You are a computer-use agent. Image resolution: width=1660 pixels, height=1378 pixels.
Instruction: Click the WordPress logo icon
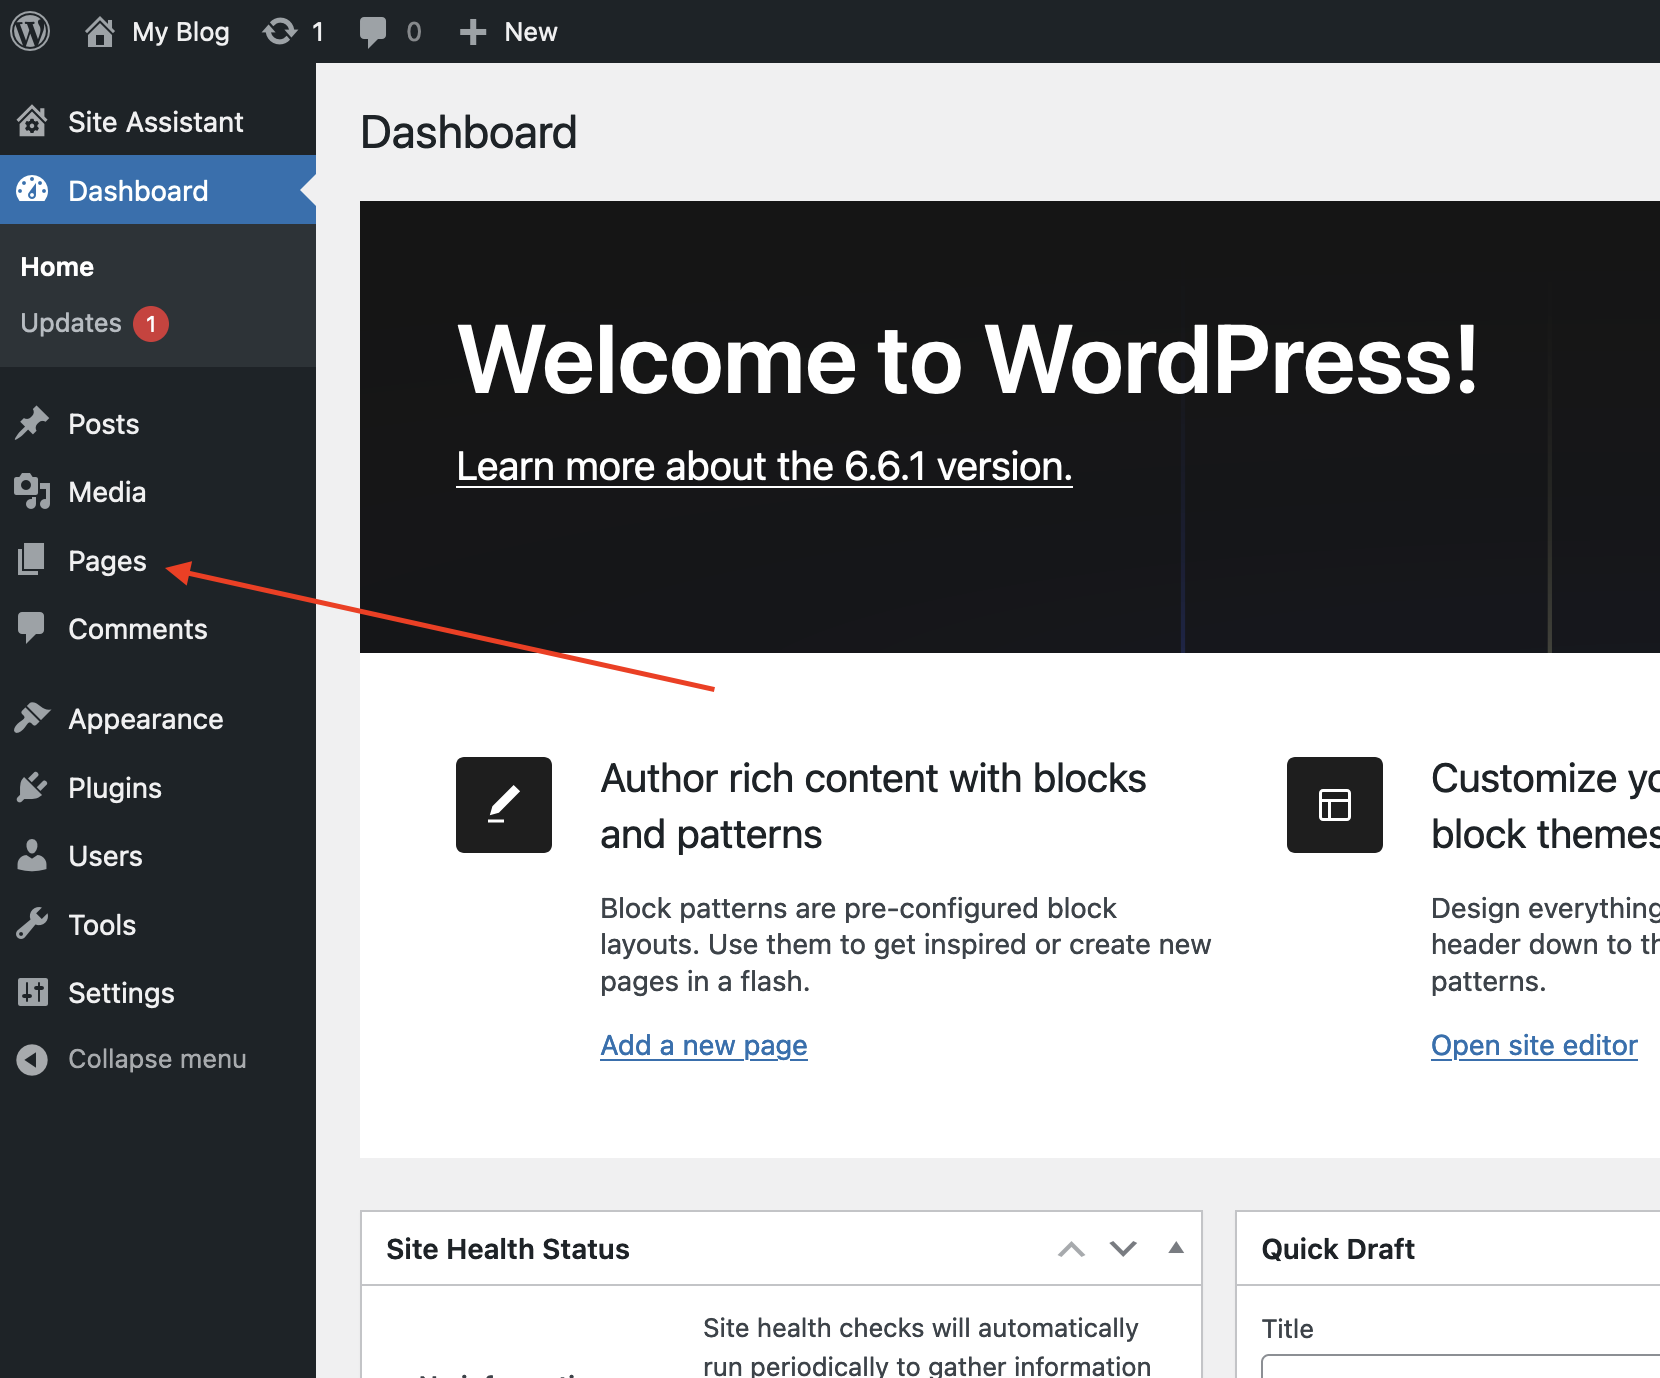tap(30, 32)
